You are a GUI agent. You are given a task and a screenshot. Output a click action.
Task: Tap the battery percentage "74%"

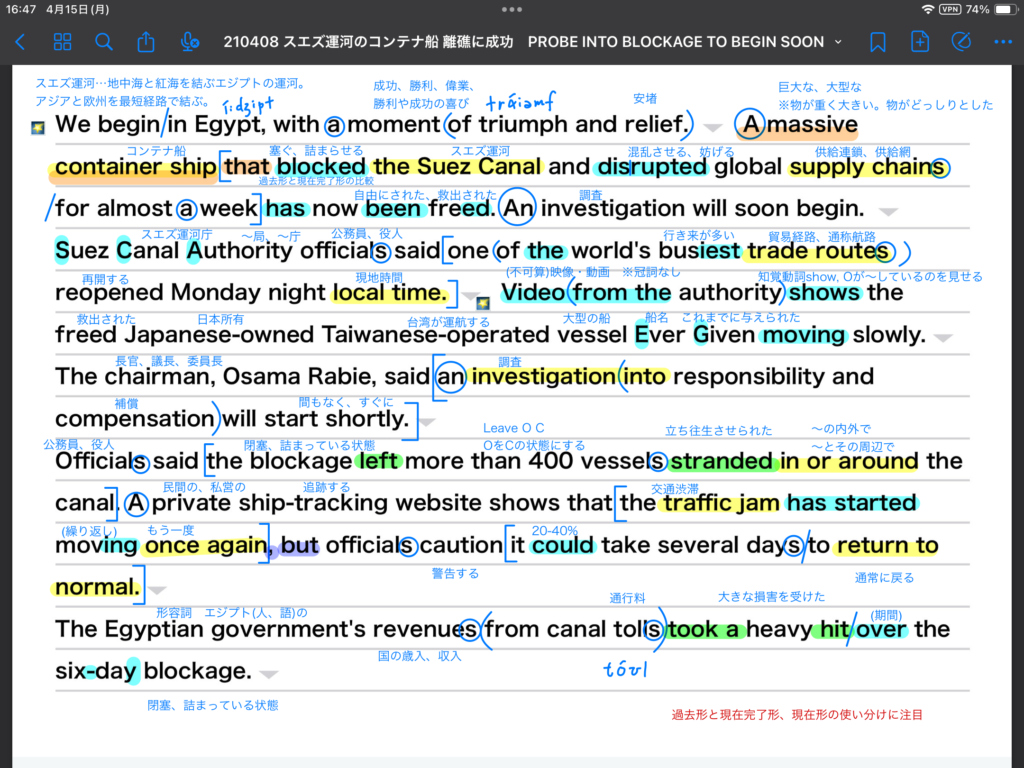click(x=977, y=9)
